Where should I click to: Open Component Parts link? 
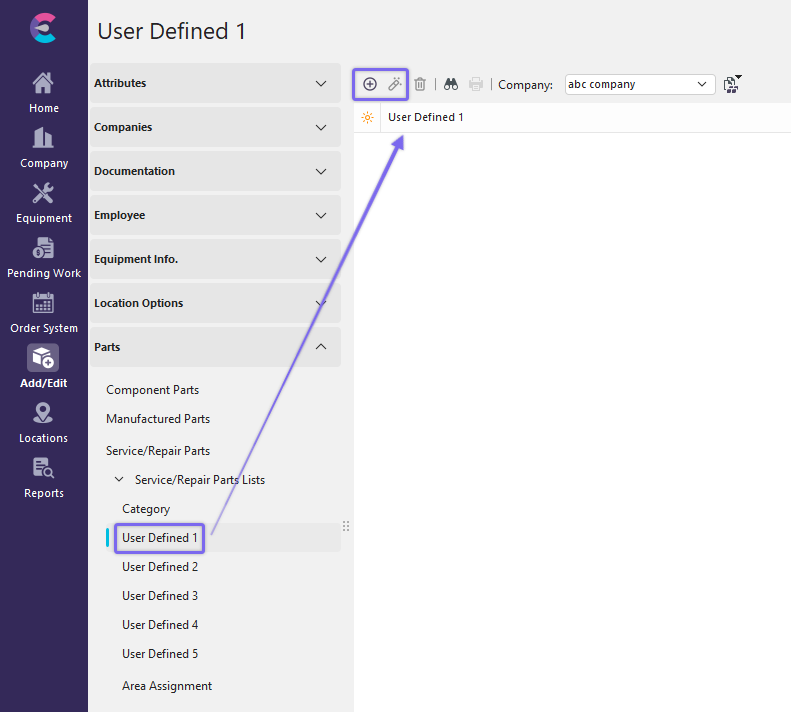pos(152,390)
